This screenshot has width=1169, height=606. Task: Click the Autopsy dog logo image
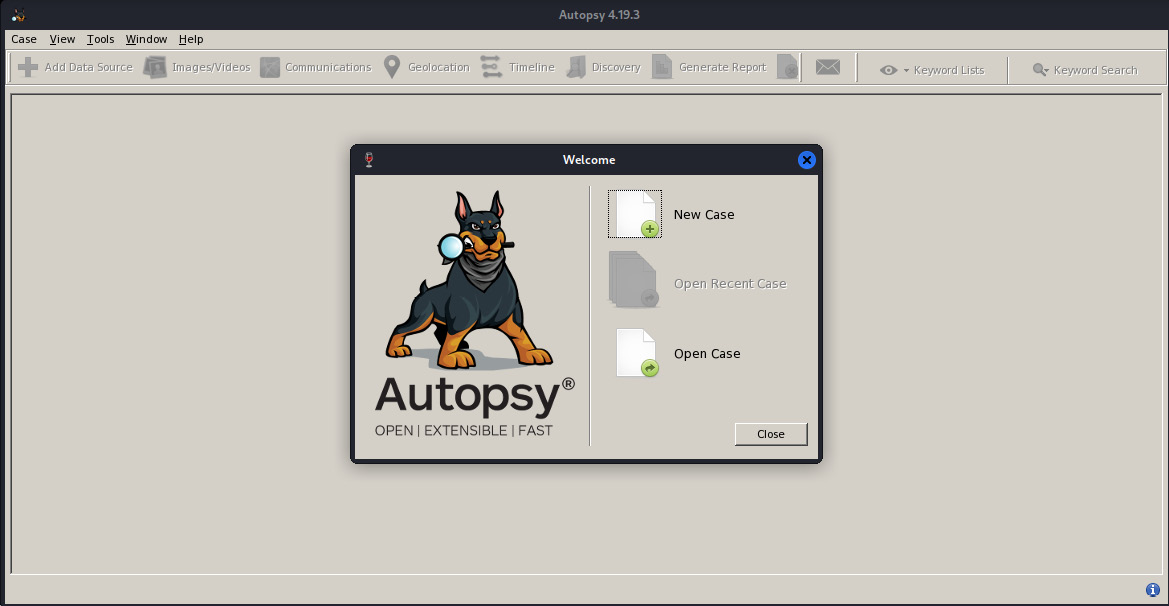coord(470,280)
